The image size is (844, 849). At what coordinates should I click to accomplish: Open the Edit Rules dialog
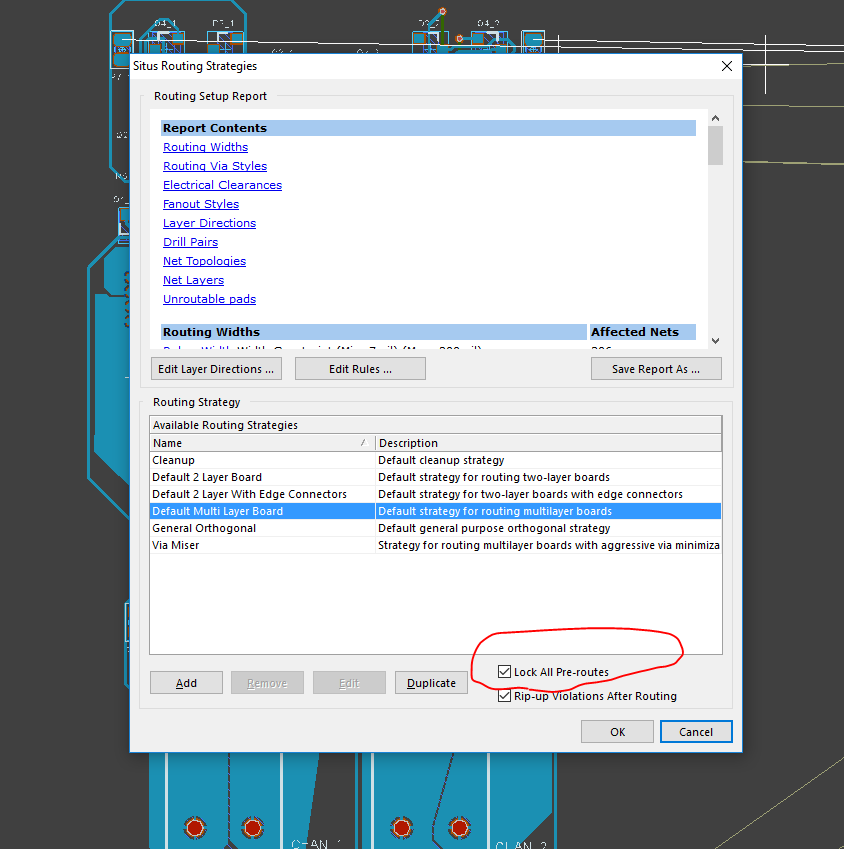pos(360,369)
